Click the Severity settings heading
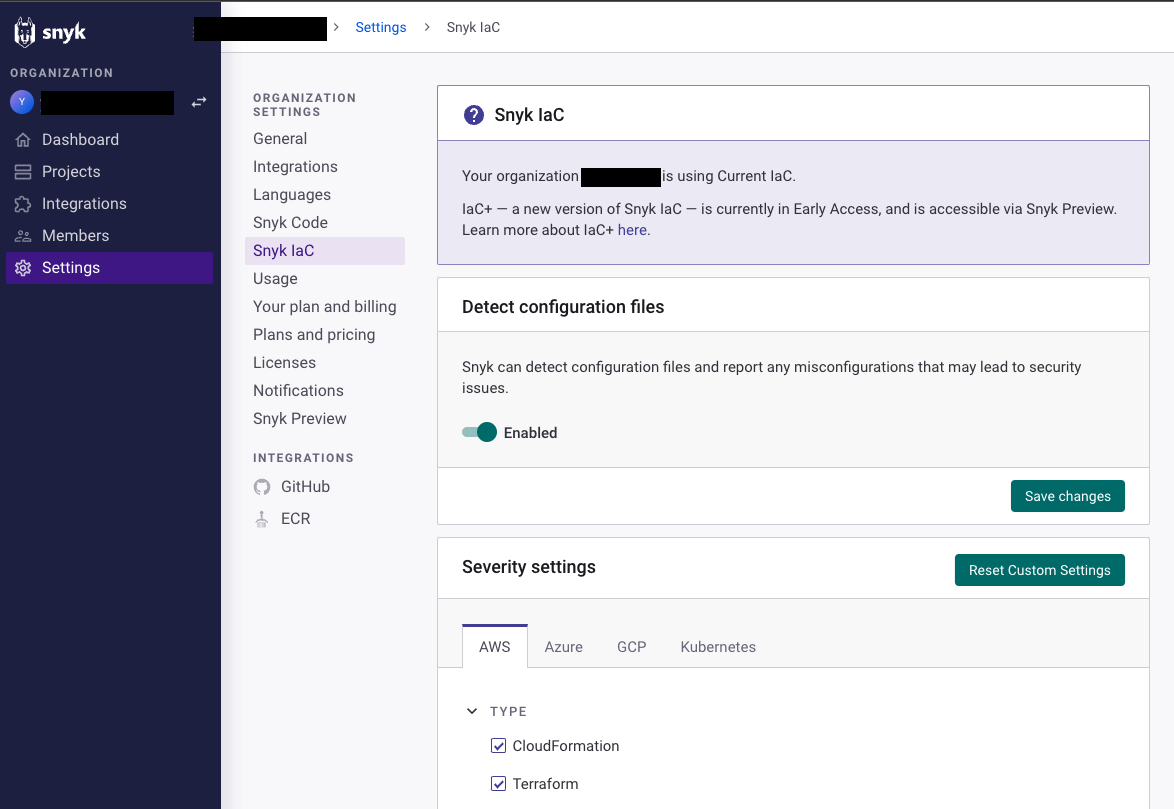Image resolution: width=1174 pixels, height=809 pixels. 529,567
